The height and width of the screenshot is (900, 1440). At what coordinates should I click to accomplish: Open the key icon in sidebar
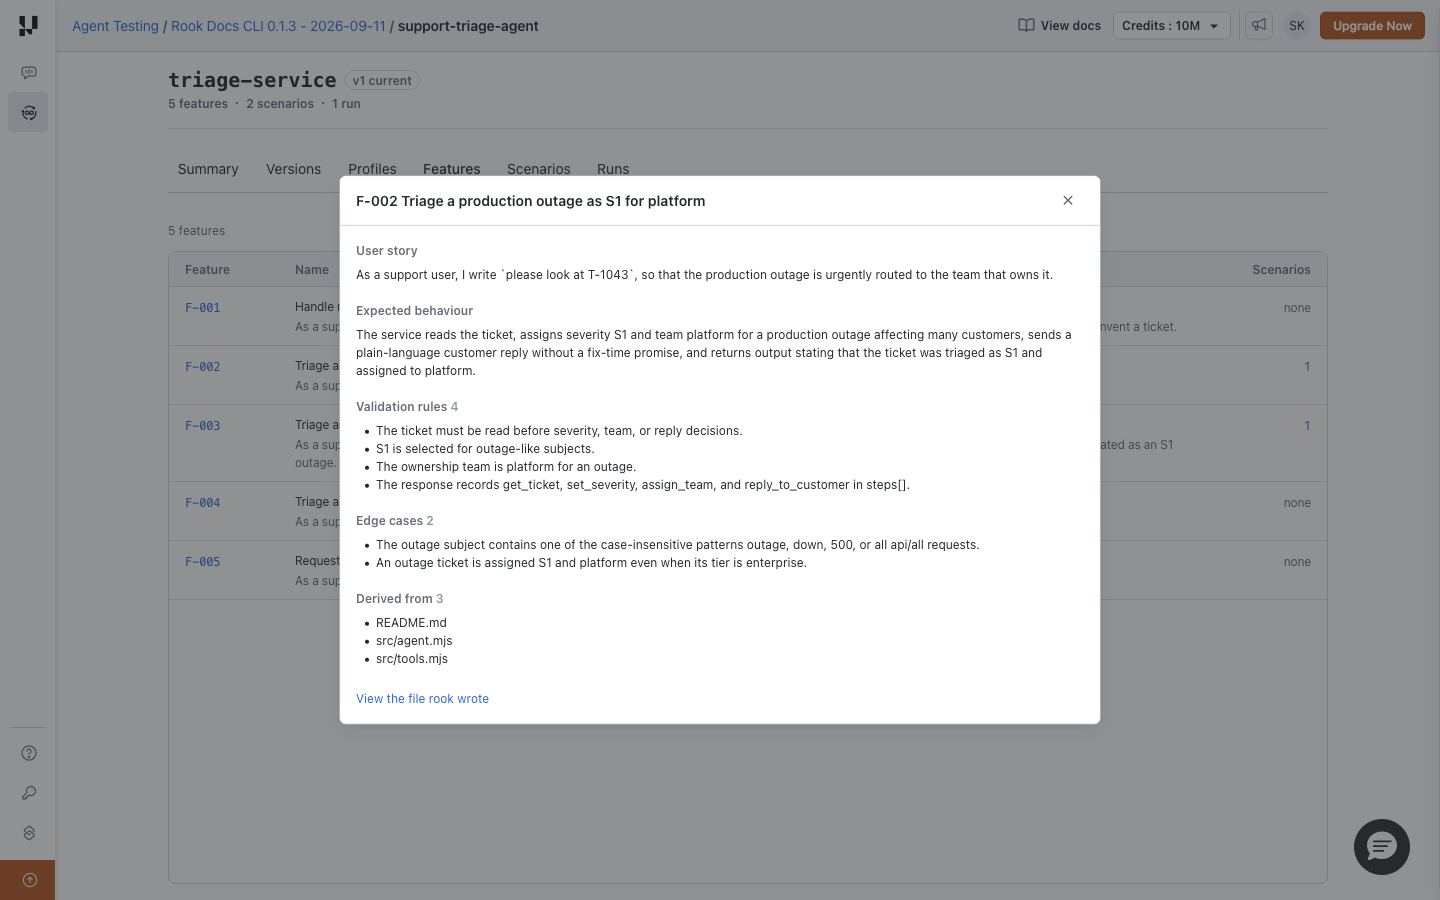pos(29,793)
